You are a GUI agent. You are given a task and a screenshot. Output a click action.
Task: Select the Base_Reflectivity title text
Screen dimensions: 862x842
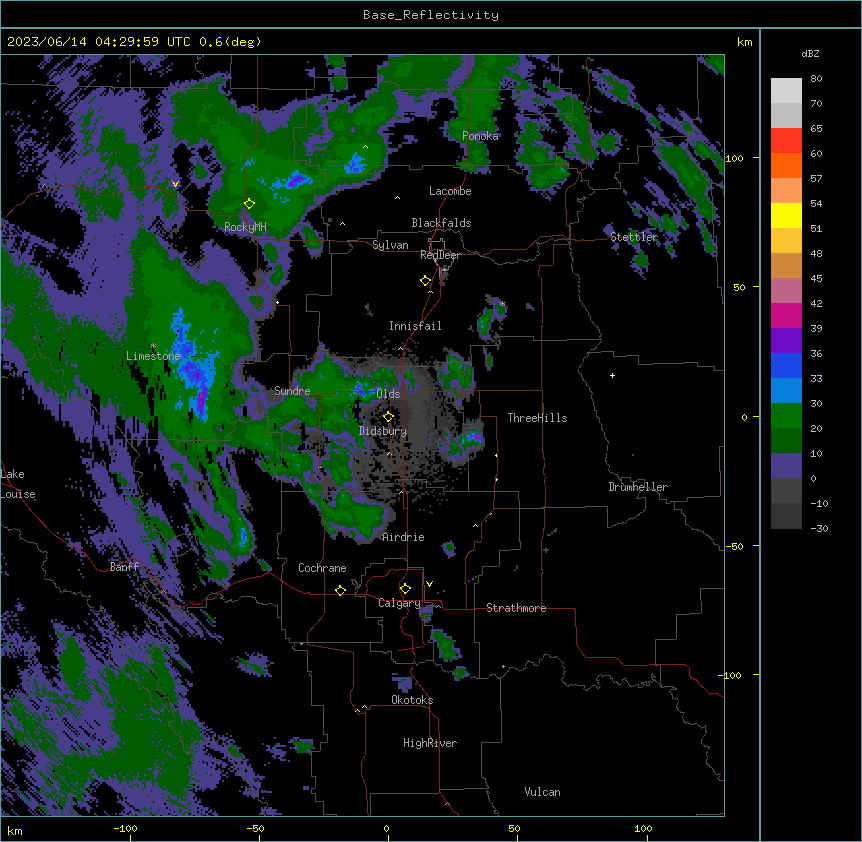[431, 15]
